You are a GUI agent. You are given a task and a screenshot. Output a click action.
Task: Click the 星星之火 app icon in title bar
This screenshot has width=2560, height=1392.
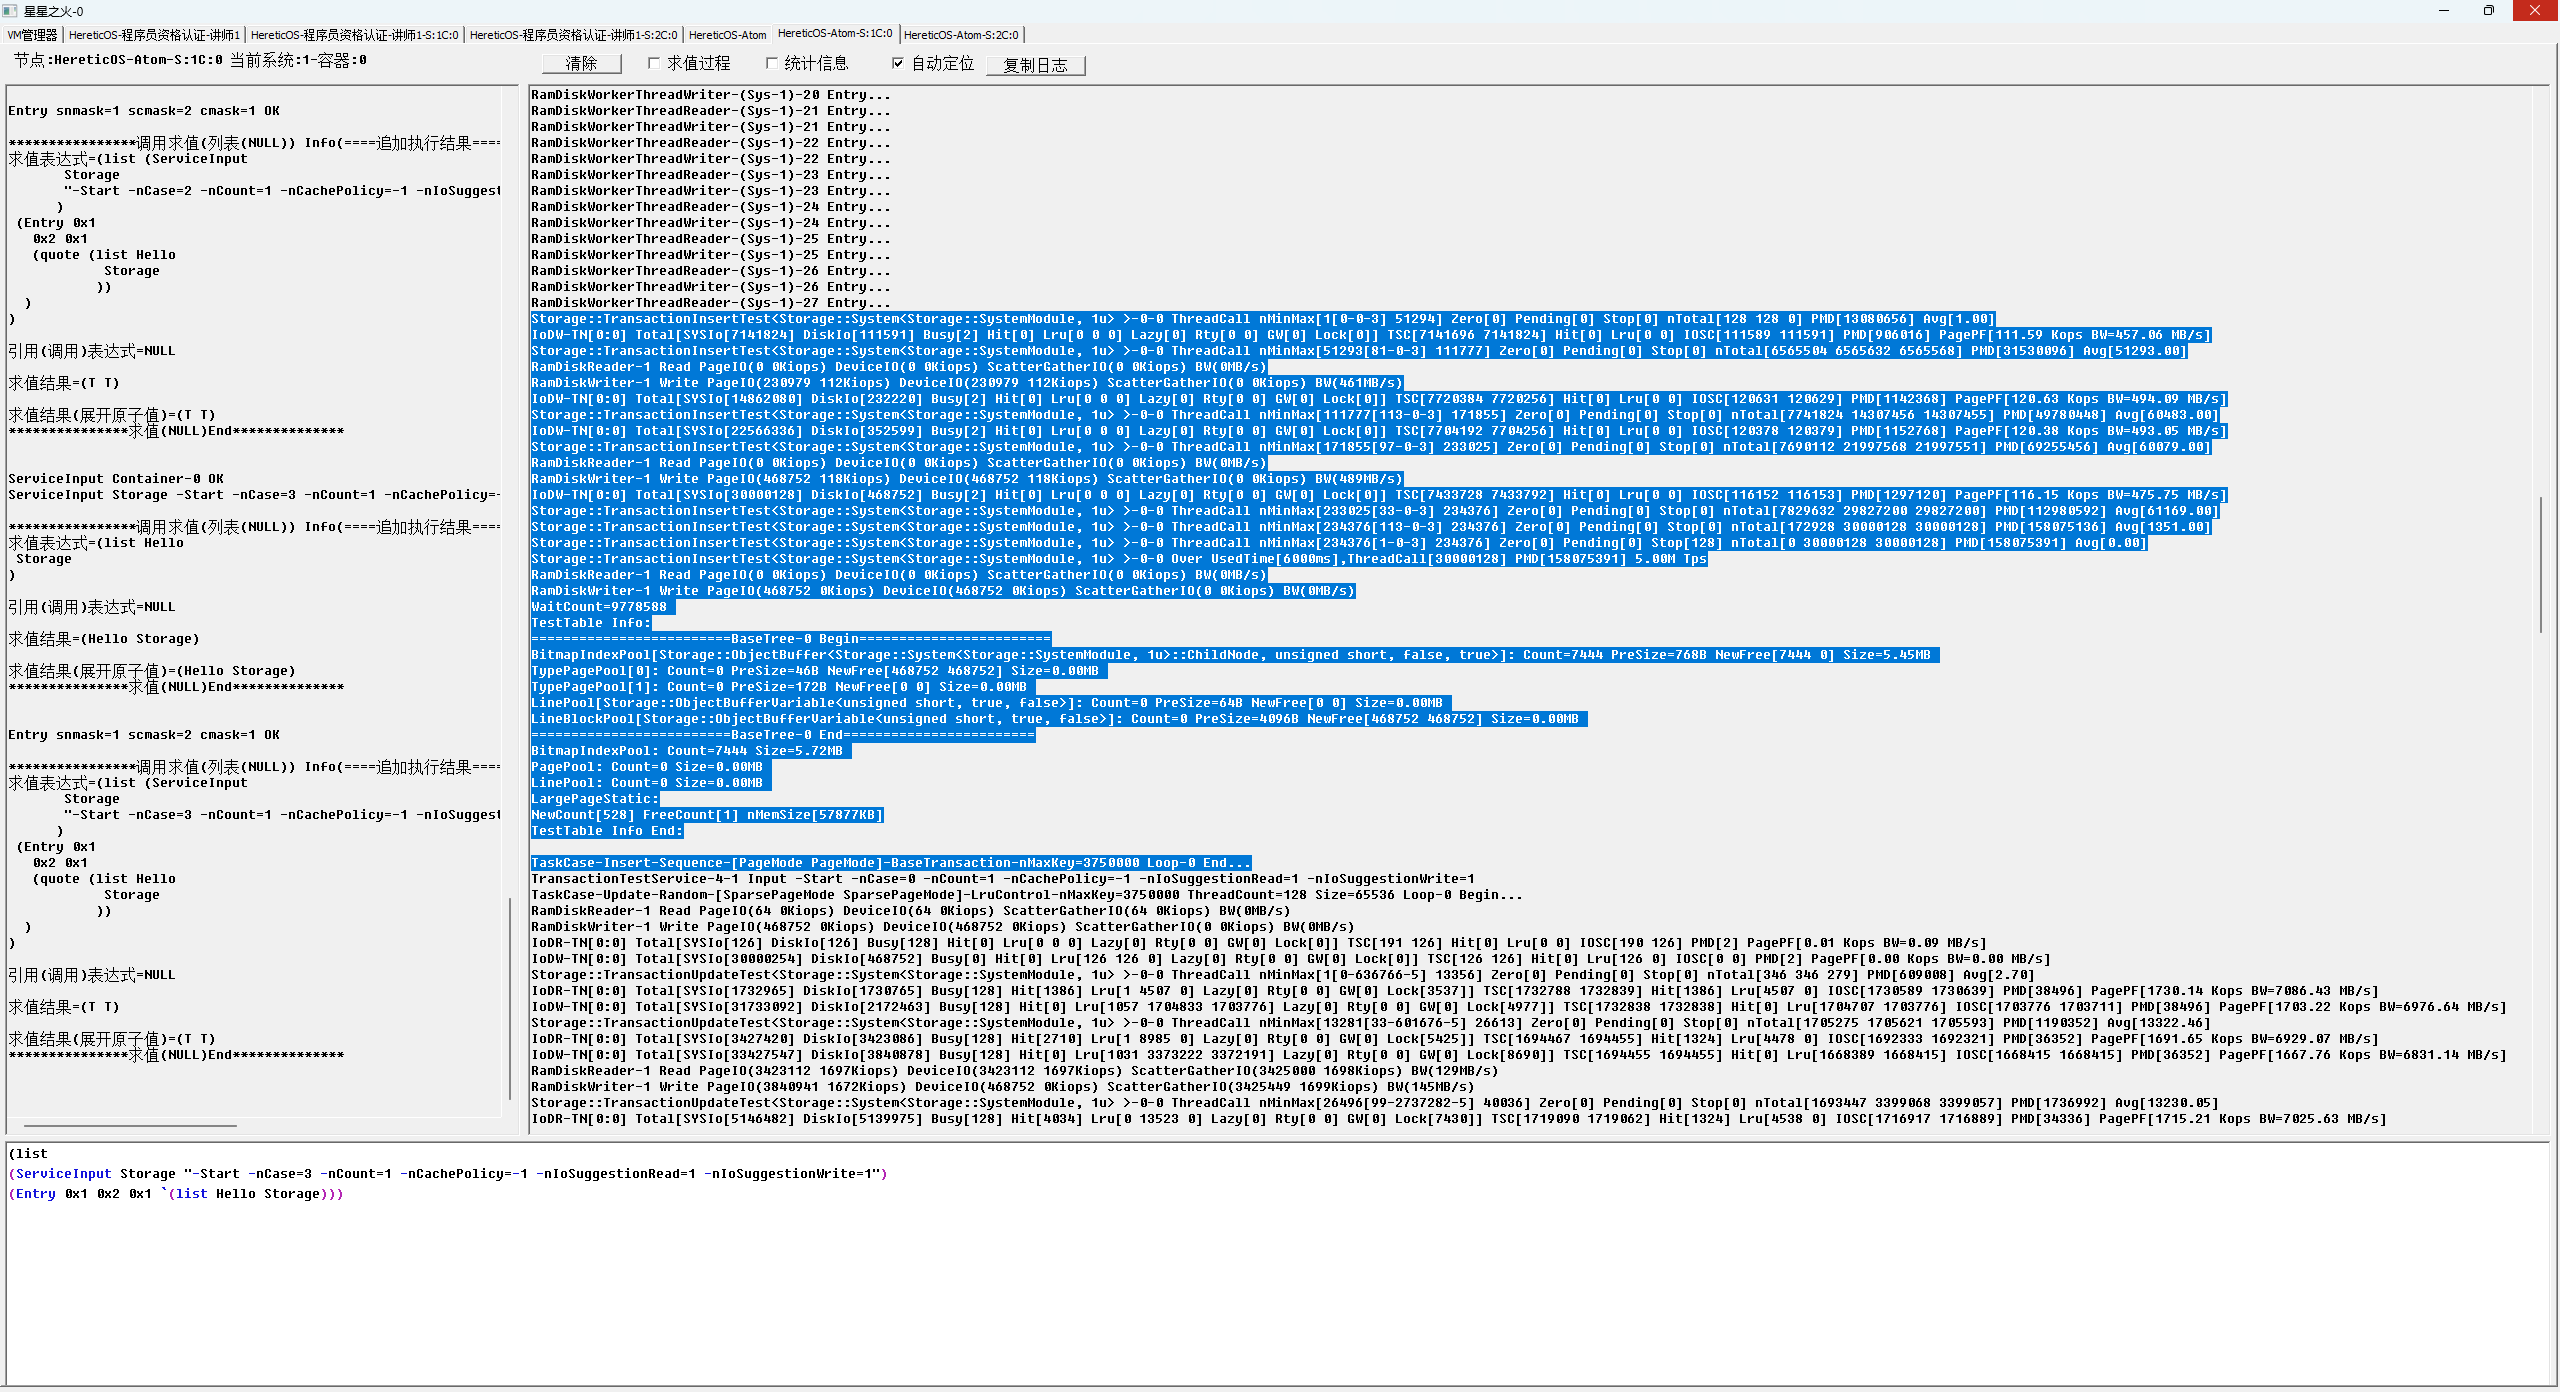(x=10, y=11)
